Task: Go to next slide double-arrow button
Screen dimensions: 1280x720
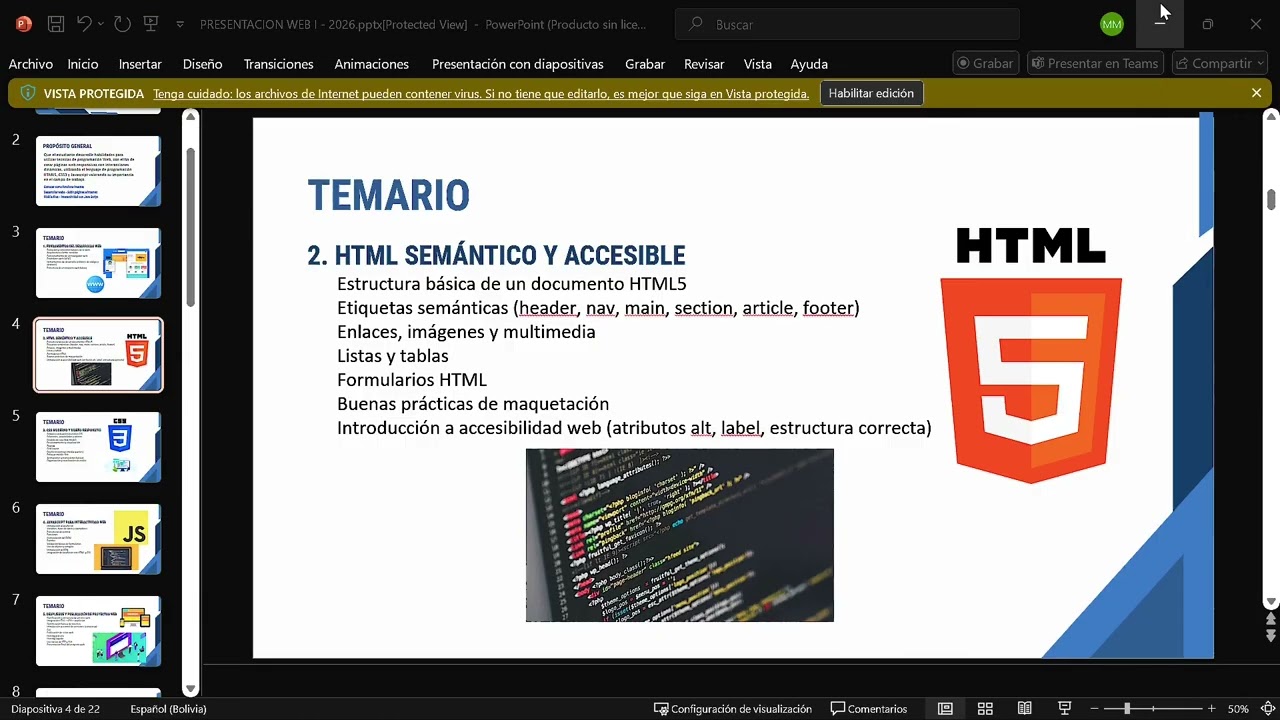Action: 1271,636
